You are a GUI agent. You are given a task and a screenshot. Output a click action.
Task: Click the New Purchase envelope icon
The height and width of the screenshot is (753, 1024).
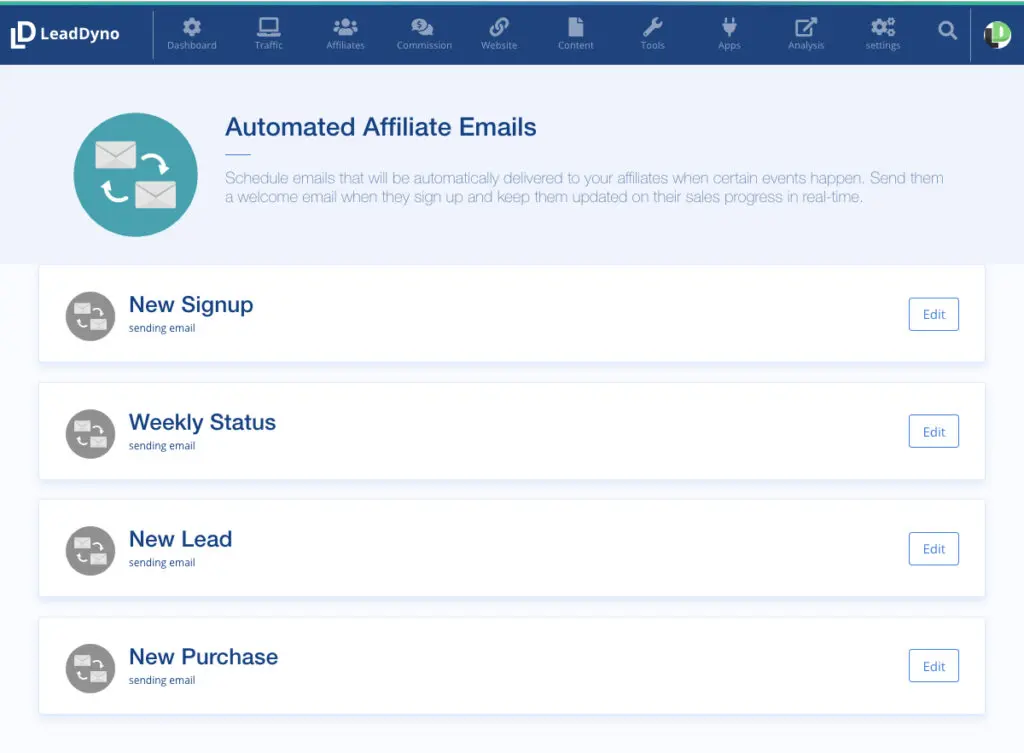tap(90, 668)
